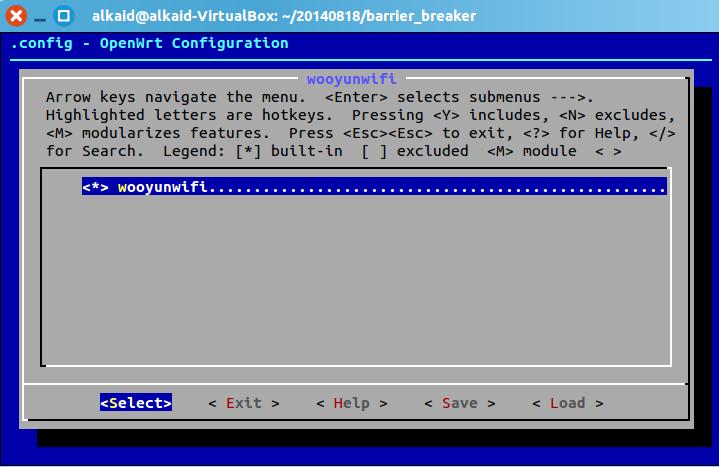The width and height of the screenshot is (719, 467).
Task: Select the wooyunwifi menu entry label
Action: (163, 187)
